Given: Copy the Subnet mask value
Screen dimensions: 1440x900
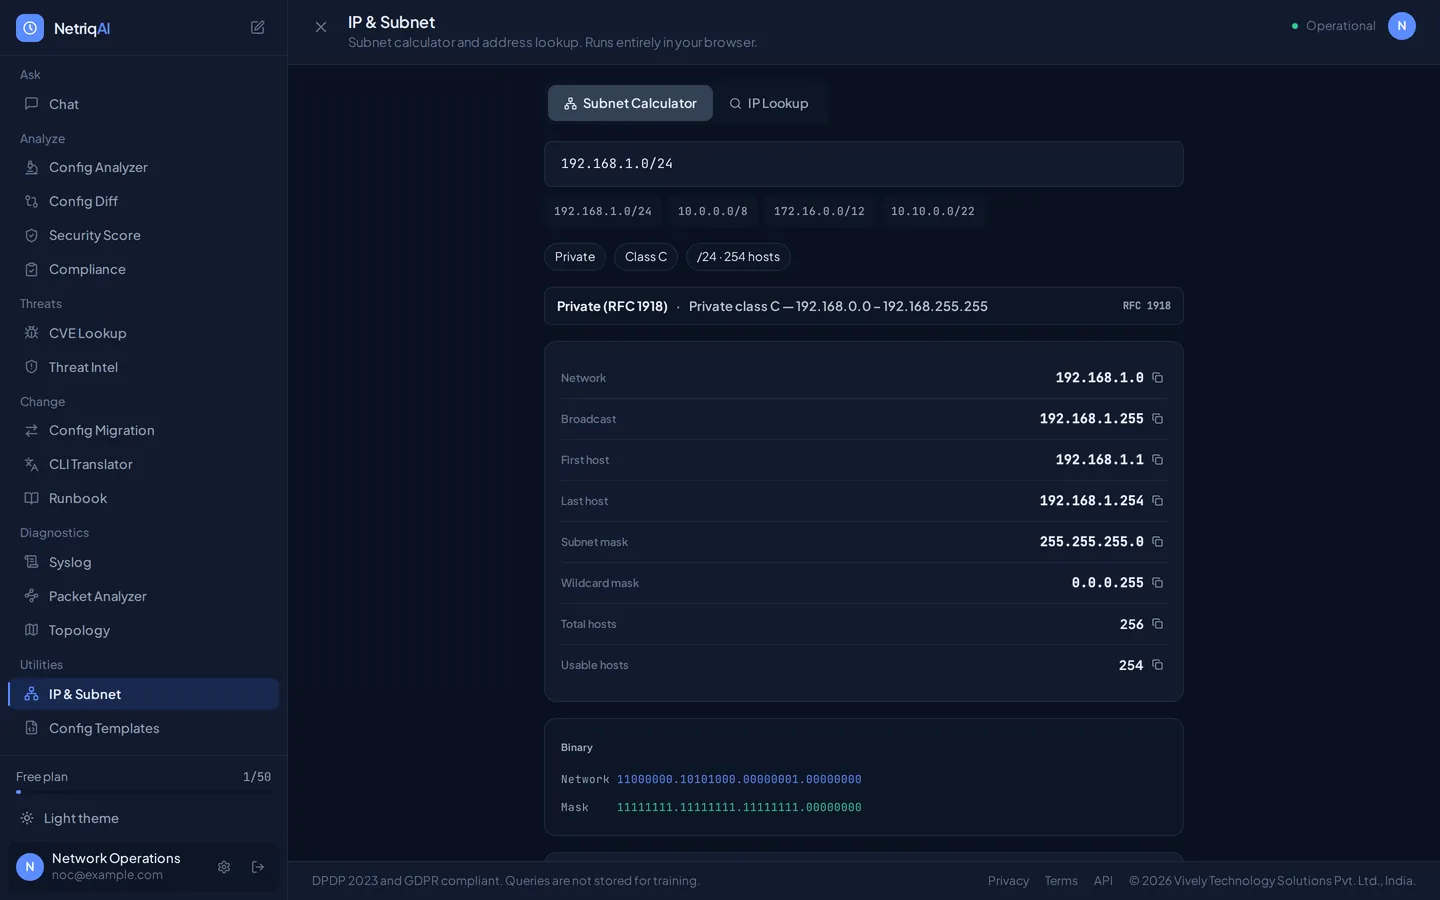Looking at the screenshot, I should (1157, 542).
